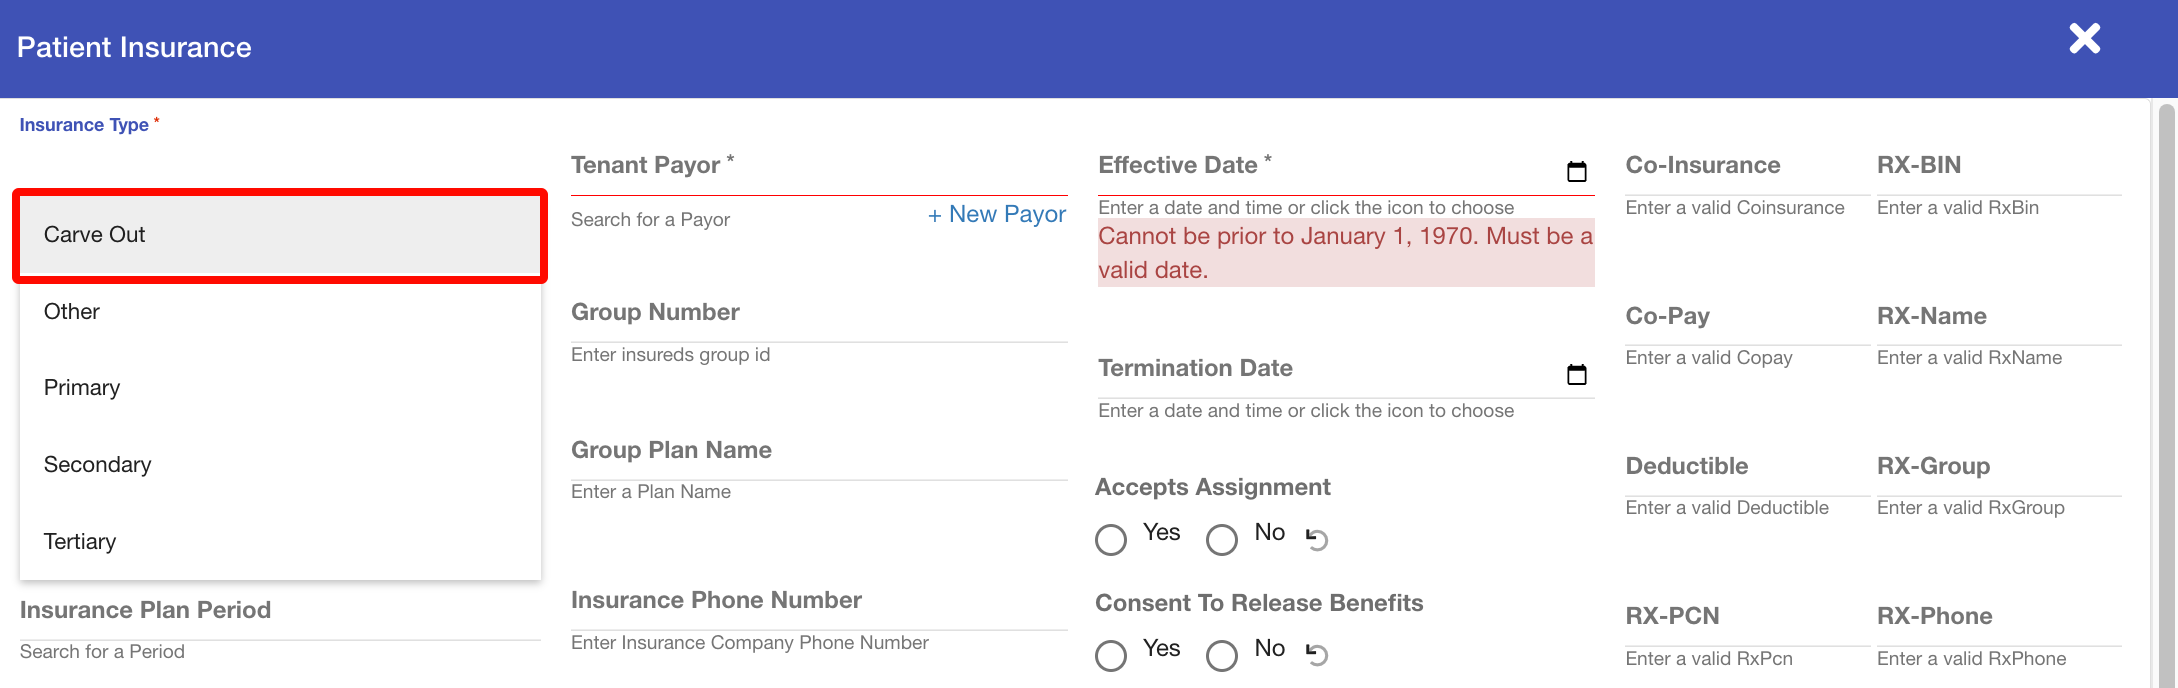This screenshot has width=2178, height=688.
Task: Reset the Consent To Release Benefits icon
Action: click(1317, 655)
